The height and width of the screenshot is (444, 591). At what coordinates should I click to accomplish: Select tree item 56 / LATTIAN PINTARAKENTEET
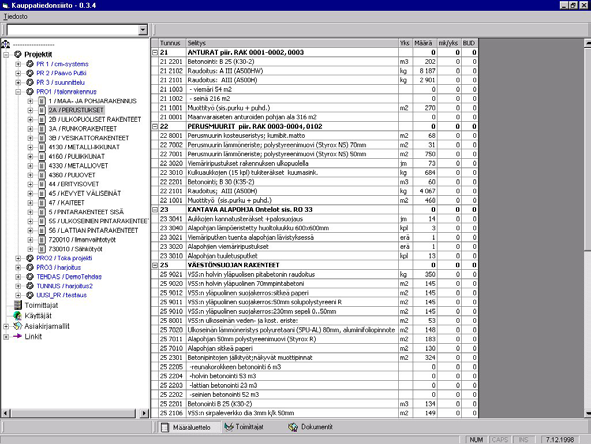(x=93, y=230)
